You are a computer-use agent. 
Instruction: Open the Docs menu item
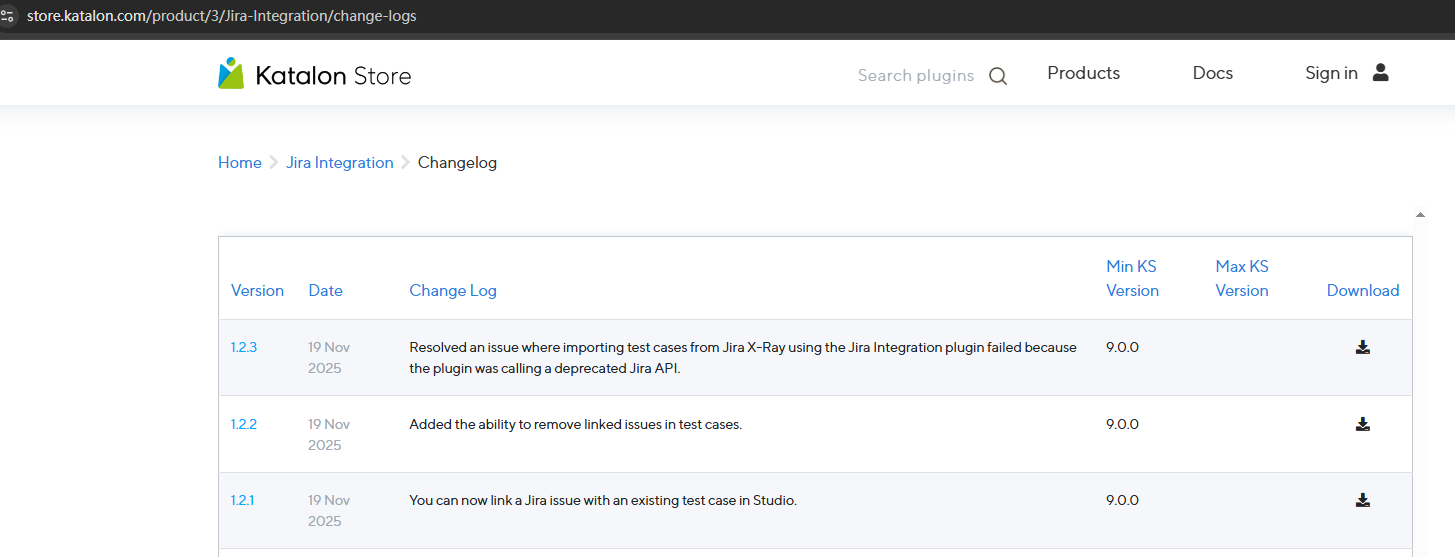click(x=1212, y=73)
